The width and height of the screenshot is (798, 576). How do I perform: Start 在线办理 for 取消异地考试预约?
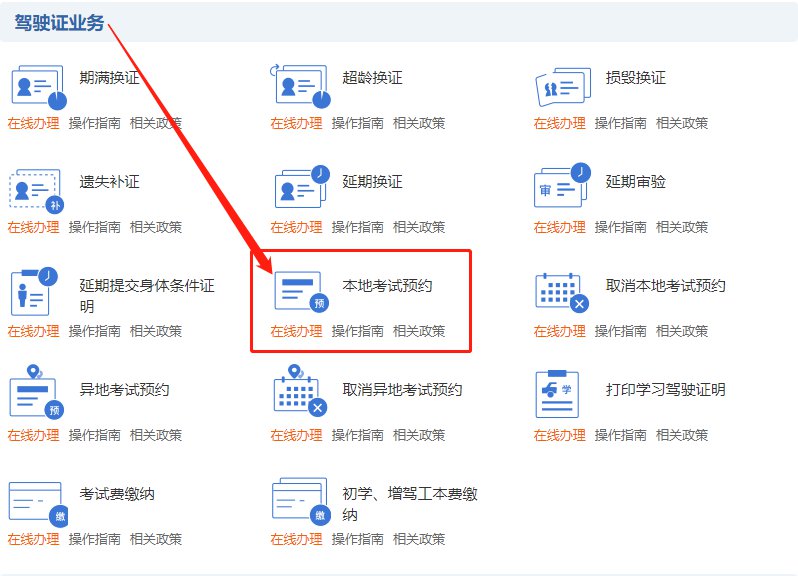point(296,435)
